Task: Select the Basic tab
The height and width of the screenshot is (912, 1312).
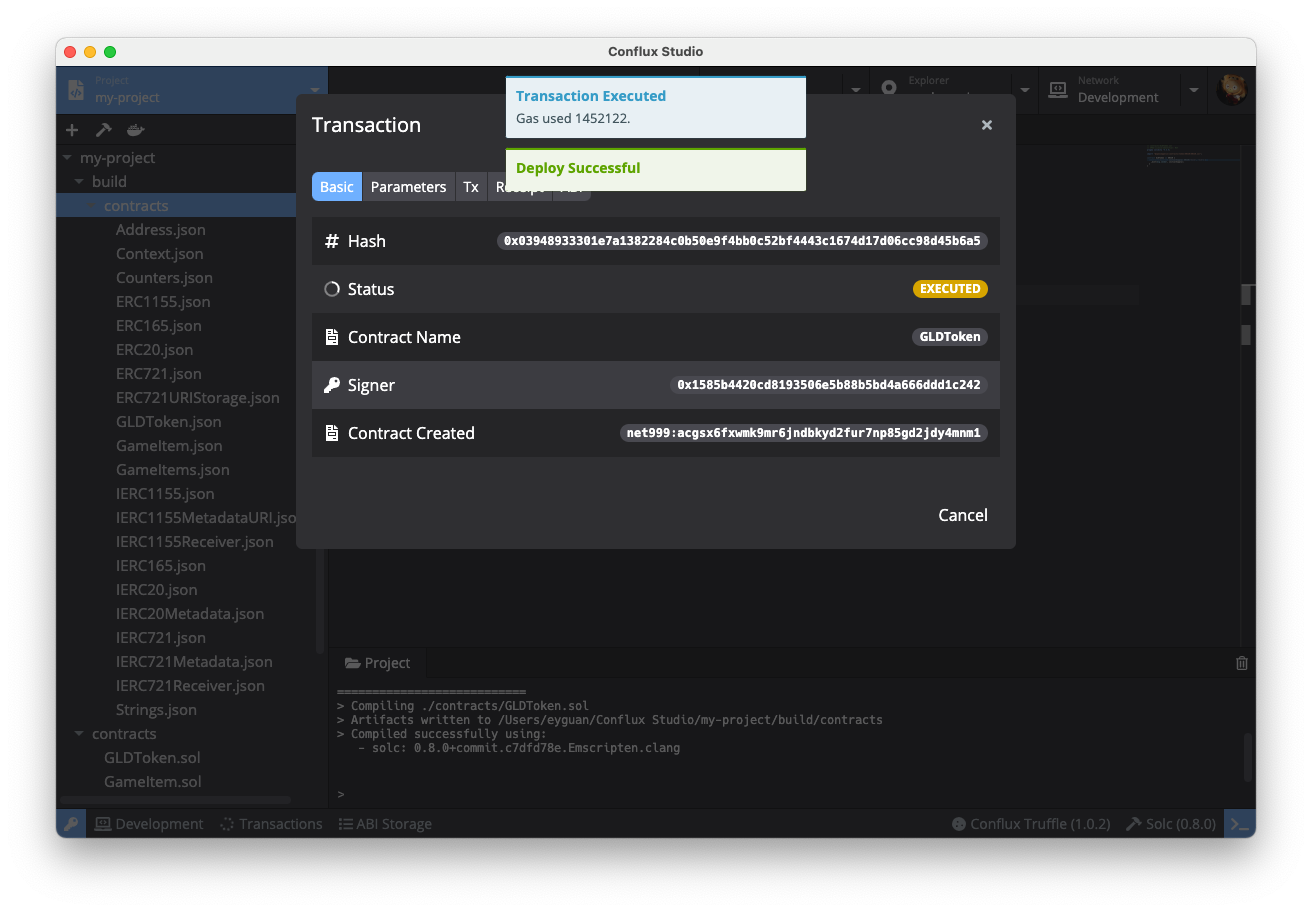Action: point(337,187)
